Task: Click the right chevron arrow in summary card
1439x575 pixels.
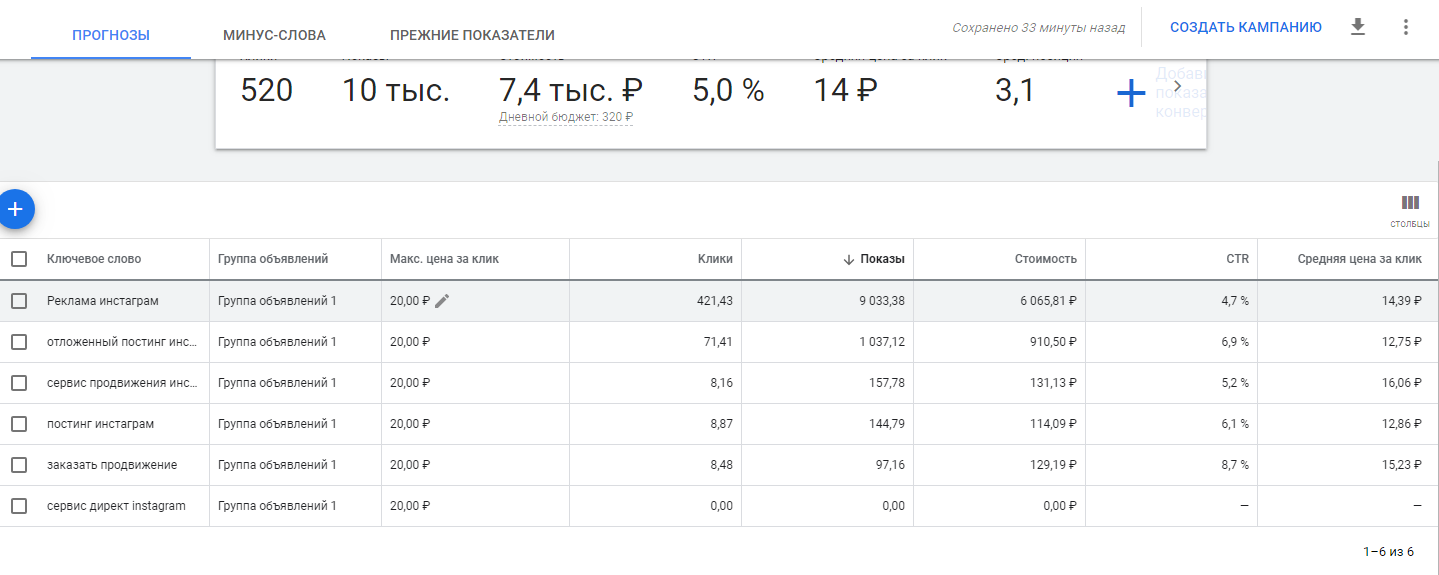Action: (x=1177, y=86)
